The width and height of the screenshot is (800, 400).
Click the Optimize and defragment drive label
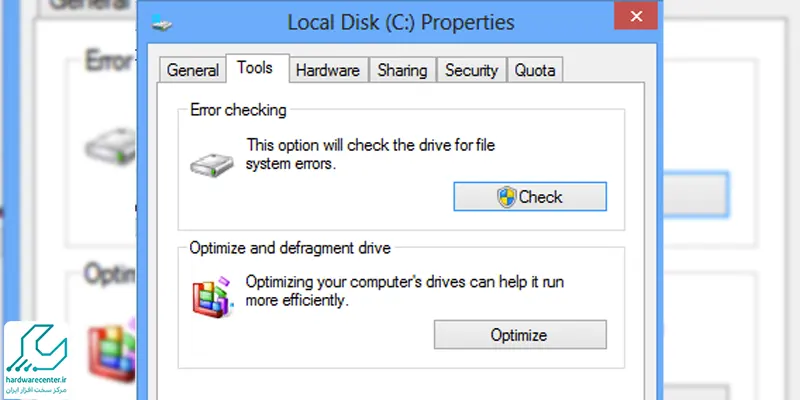pyautogui.click(x=290, y=248)
